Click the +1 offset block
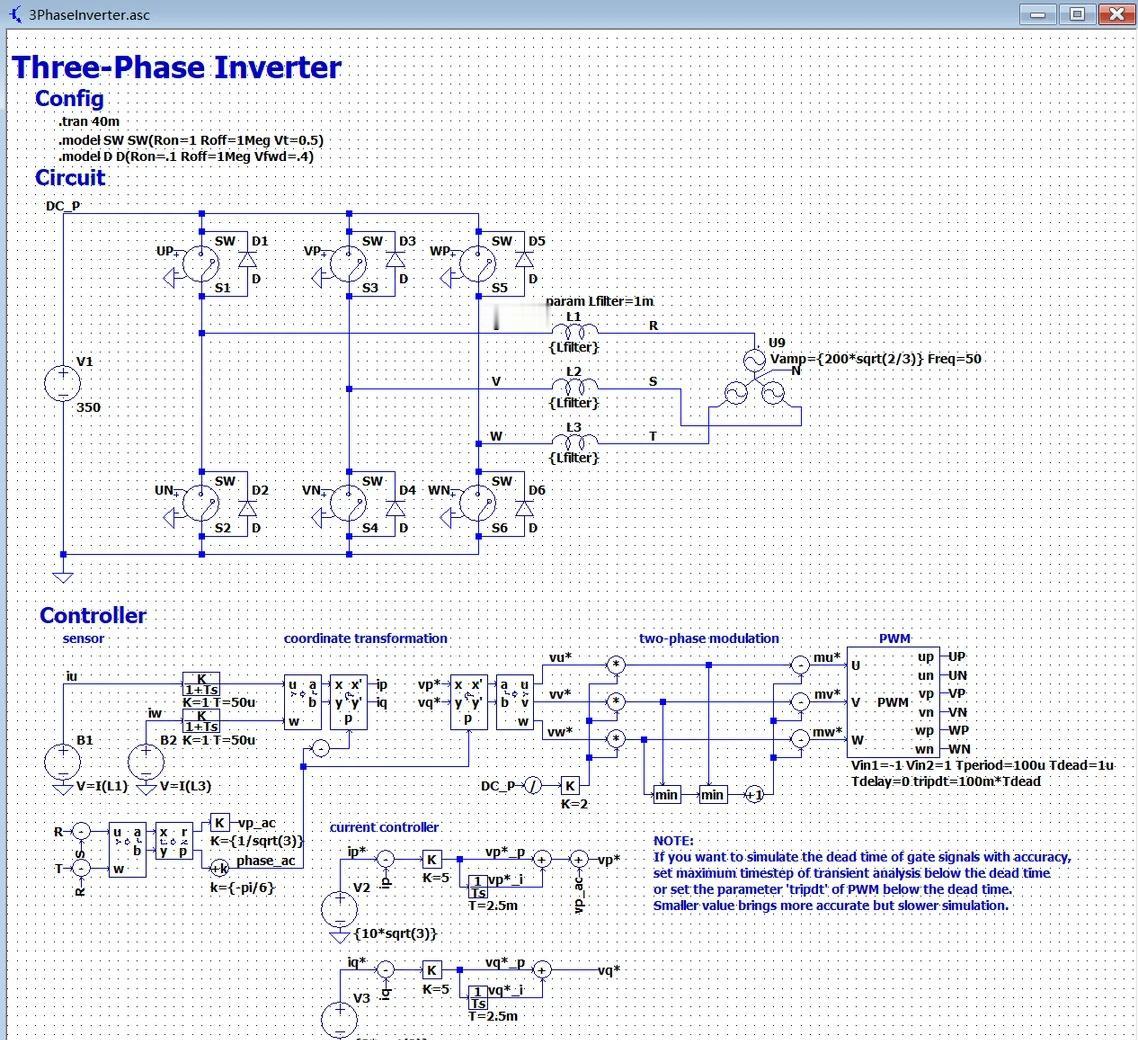This screenshot has width=1138, height=1040. coord(754,795)
